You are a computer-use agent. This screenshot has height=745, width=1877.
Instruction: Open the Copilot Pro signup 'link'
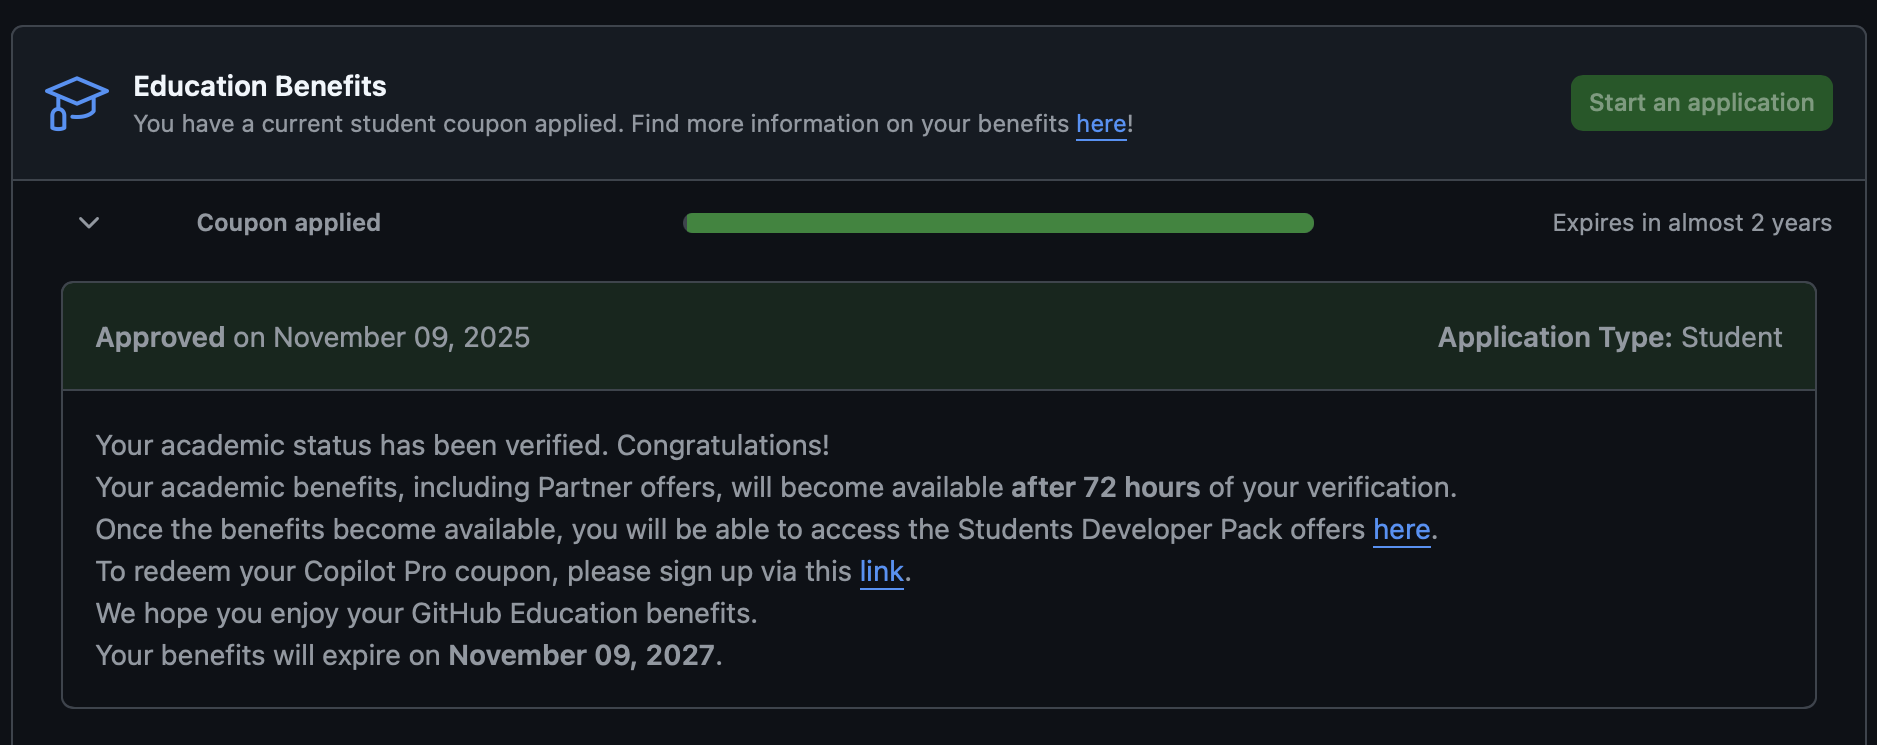[x=881, y=571]
